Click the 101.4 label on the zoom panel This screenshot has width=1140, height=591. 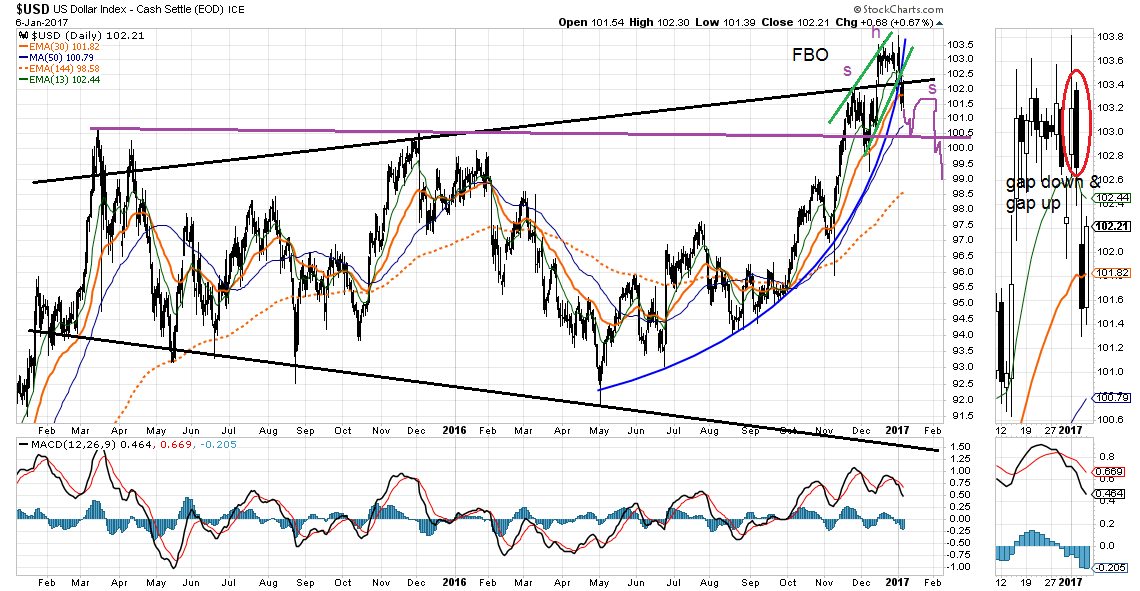(1110, 323)
